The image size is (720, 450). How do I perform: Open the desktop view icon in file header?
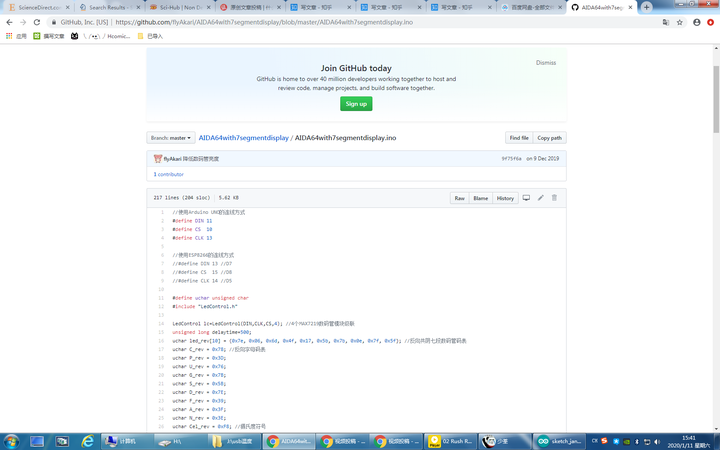click(526, 198)
